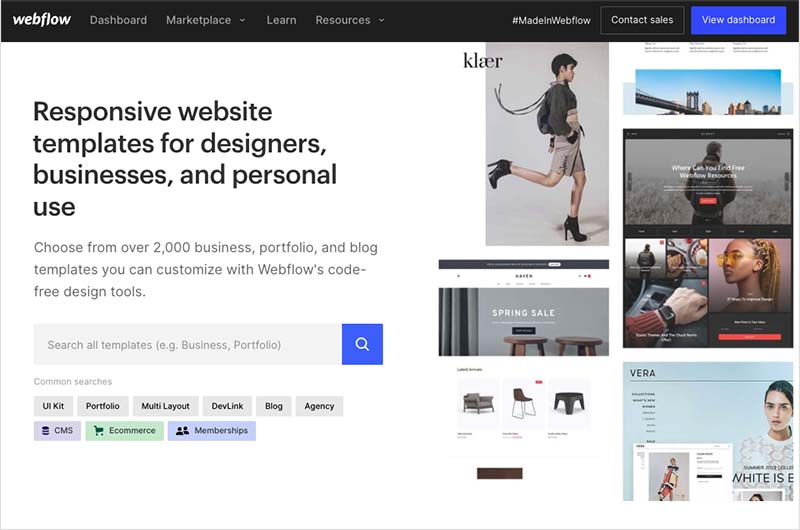Click the 'Choose from over 2,000' paragraph
Image resolution: width=800 pixels, height=530 pixels.
click(206, 269)
